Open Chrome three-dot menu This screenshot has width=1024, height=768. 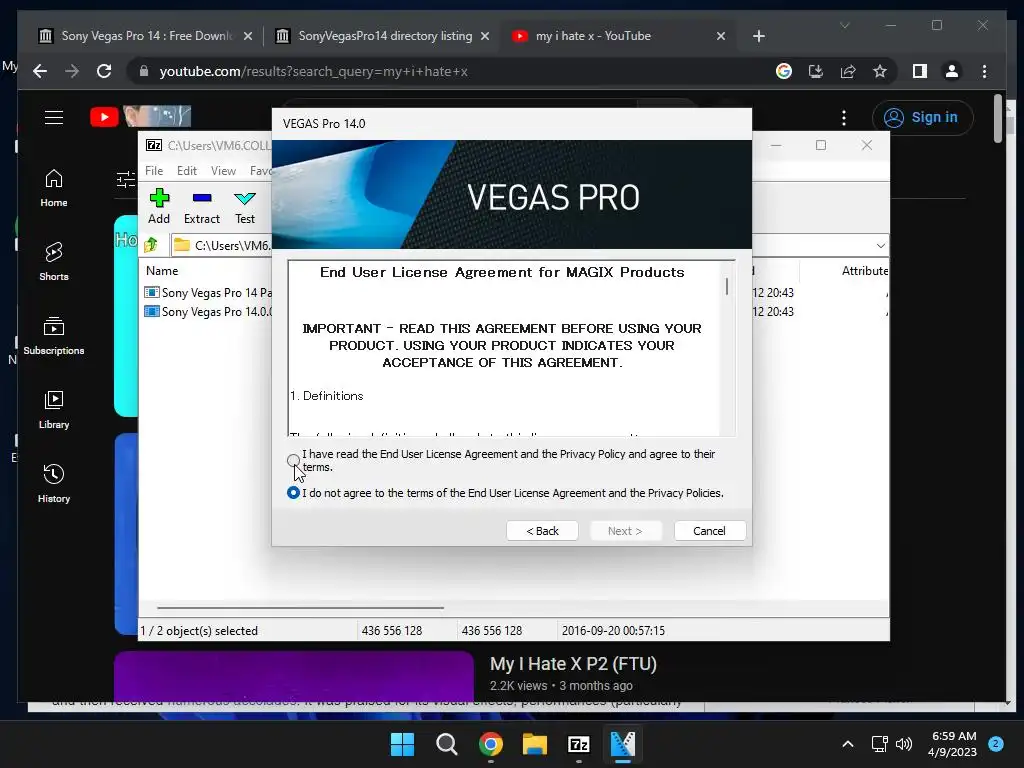click(x=984, y=71)
